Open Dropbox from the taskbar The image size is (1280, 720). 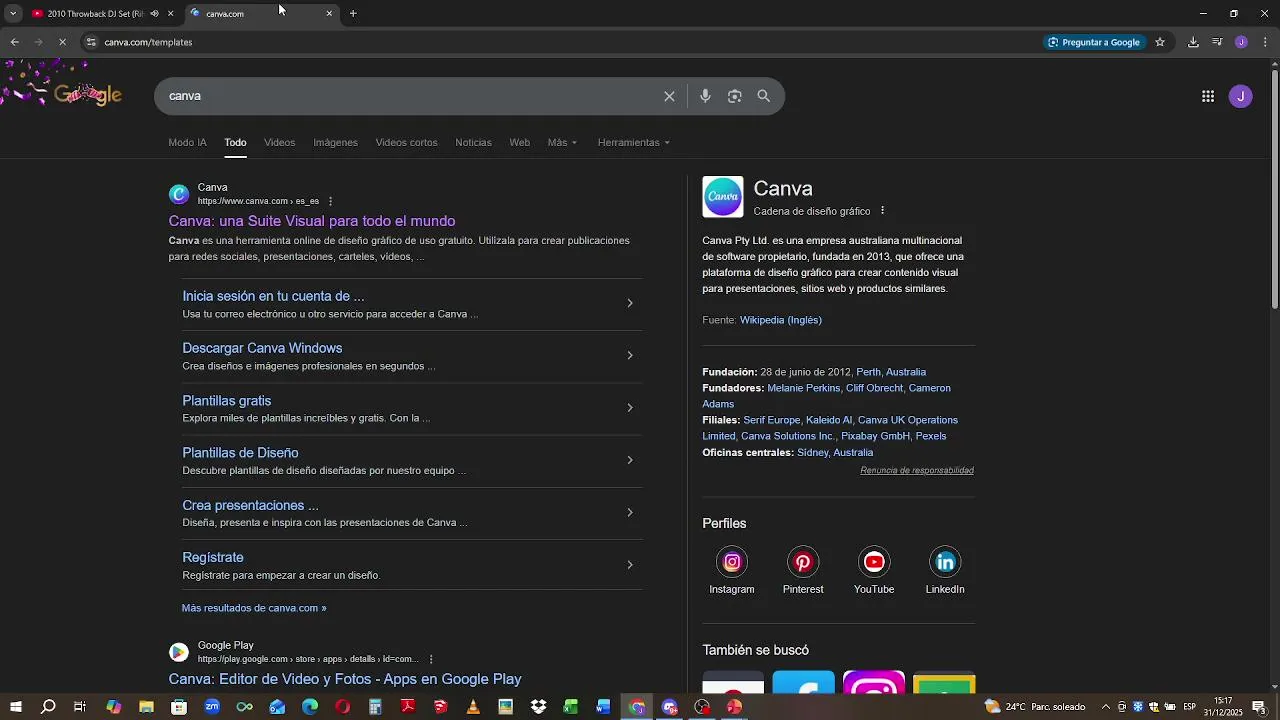(538, 707)
